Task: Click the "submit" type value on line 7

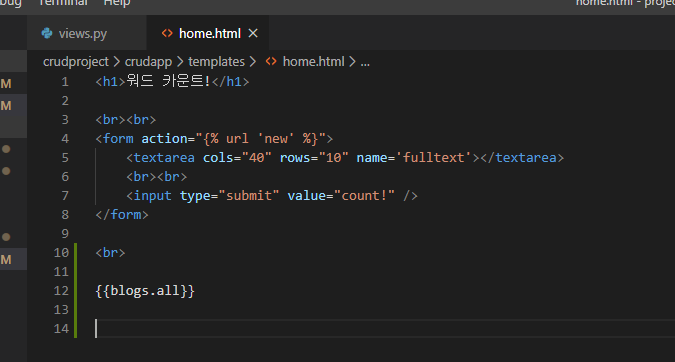Action: (249, 196)
